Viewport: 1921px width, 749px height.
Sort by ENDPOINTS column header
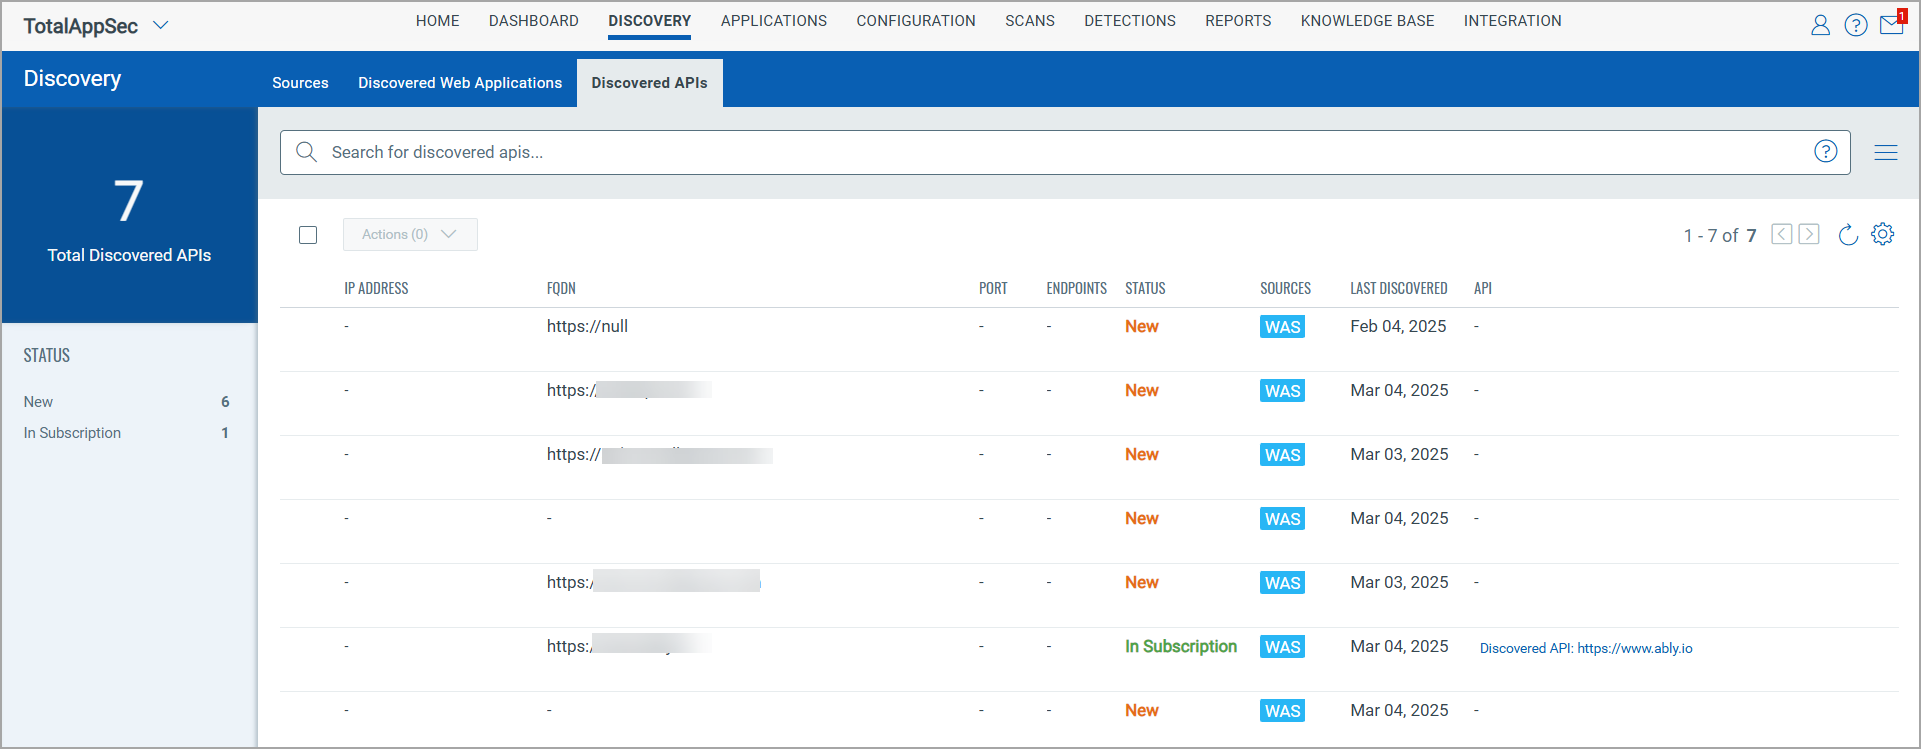click(x=1076, y=288)
